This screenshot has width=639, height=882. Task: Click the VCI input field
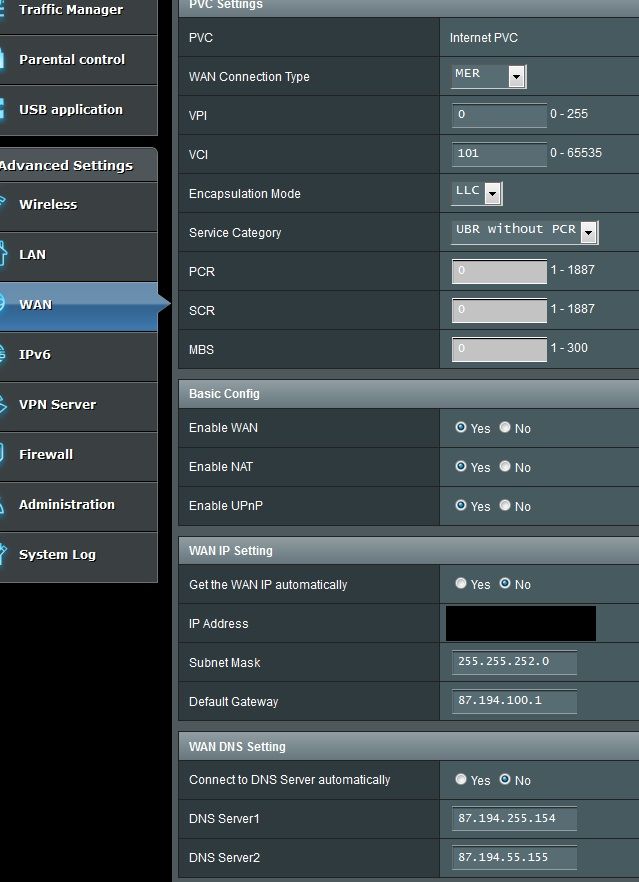click(x=499, y=154)
